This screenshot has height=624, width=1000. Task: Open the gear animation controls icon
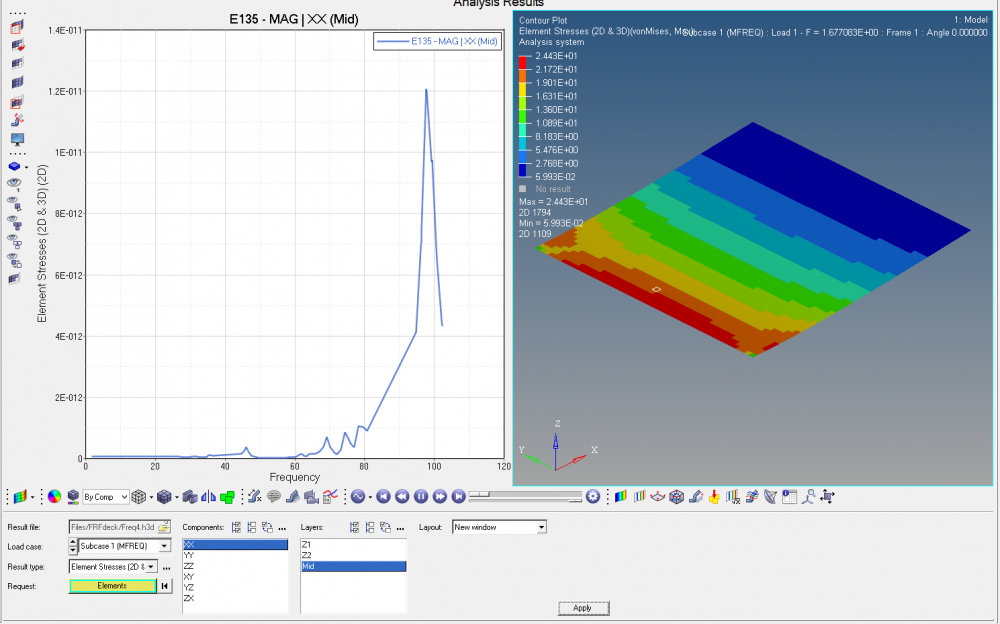pos(593,496)
